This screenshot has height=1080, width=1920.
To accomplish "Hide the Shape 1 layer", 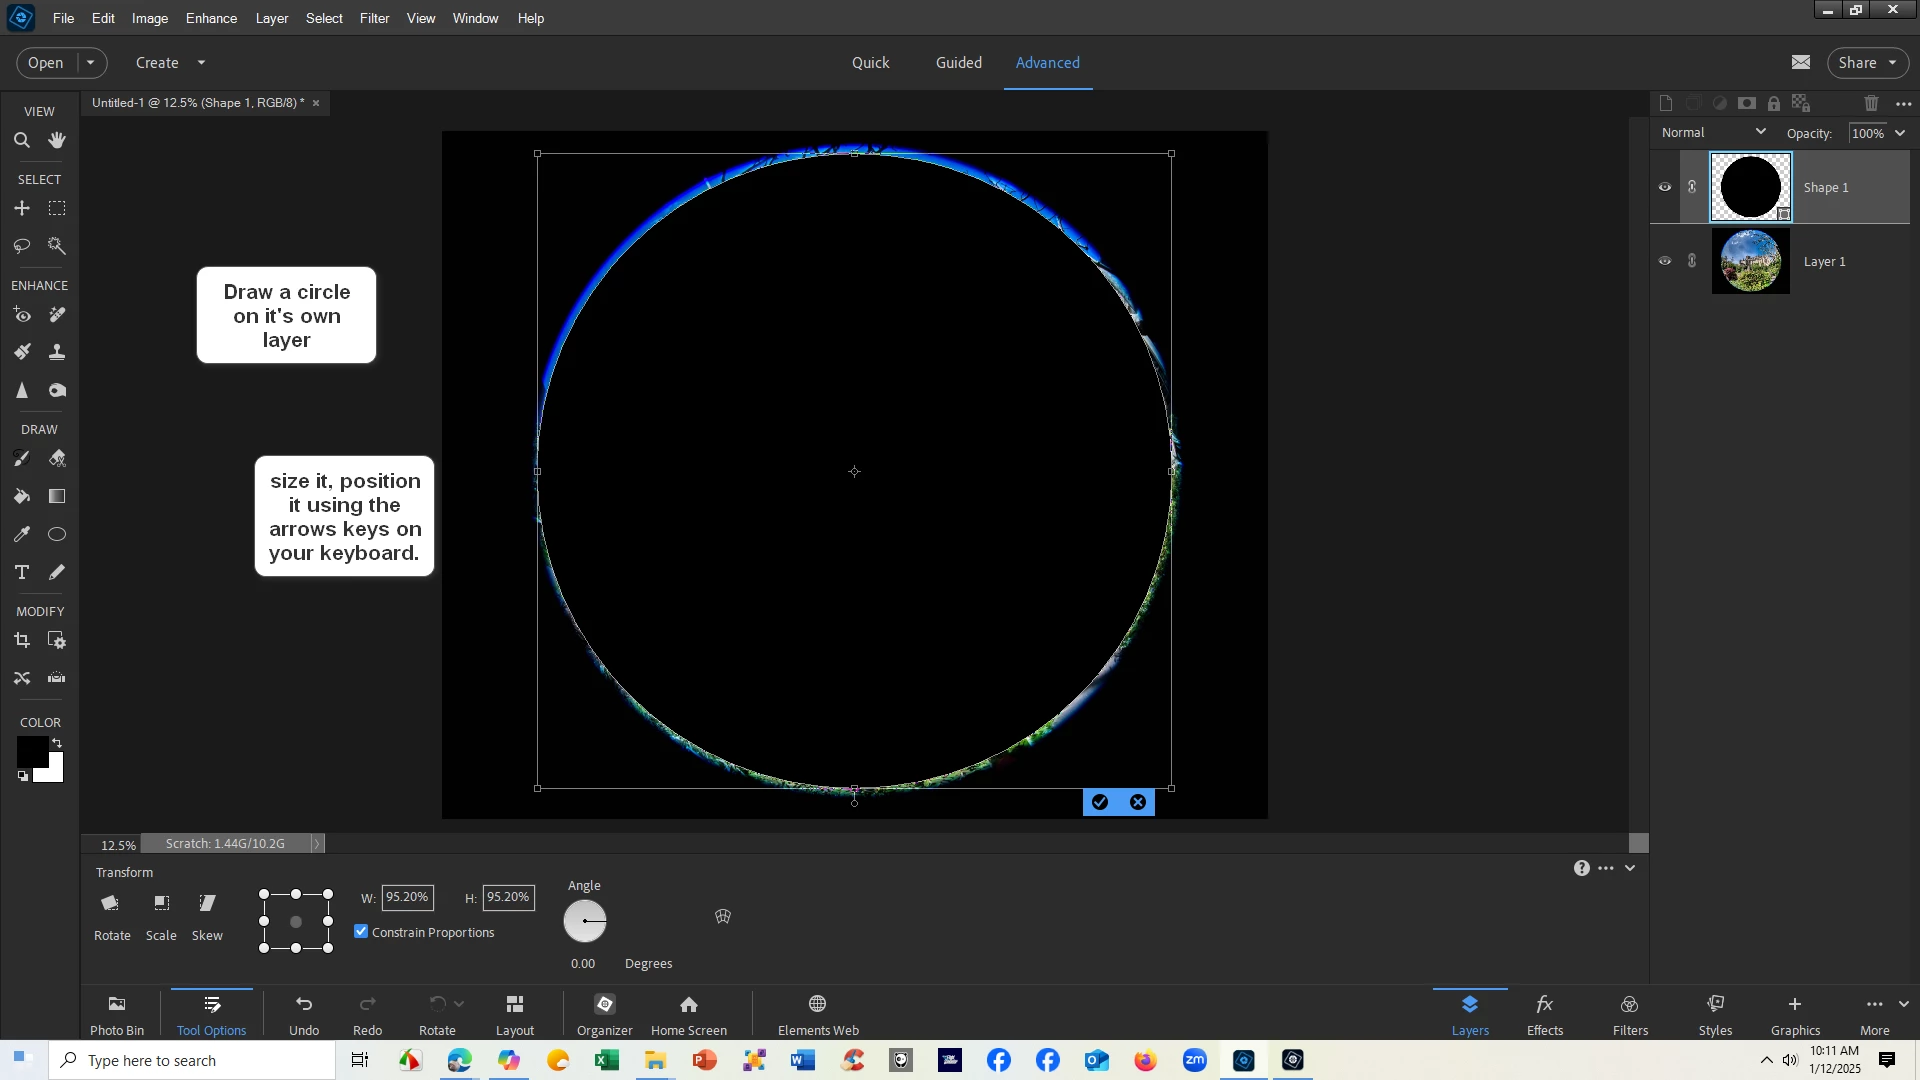I will (1665, 187).
